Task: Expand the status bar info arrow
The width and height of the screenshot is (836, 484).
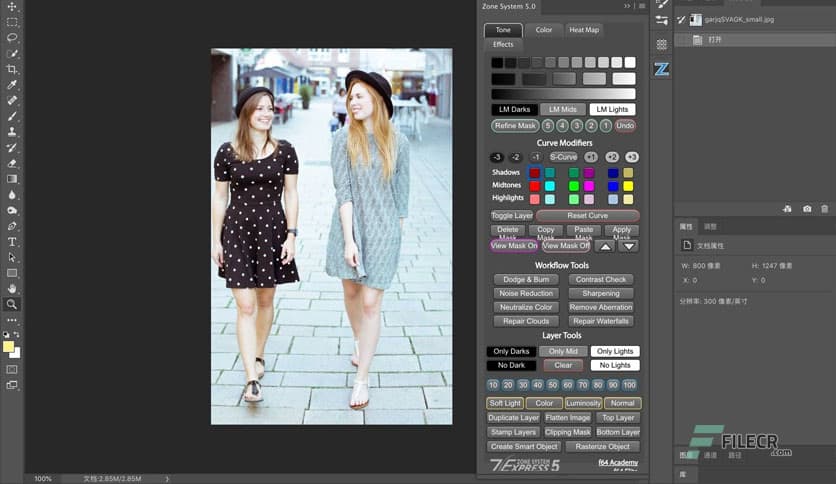Action: click(x=167, y=479)
